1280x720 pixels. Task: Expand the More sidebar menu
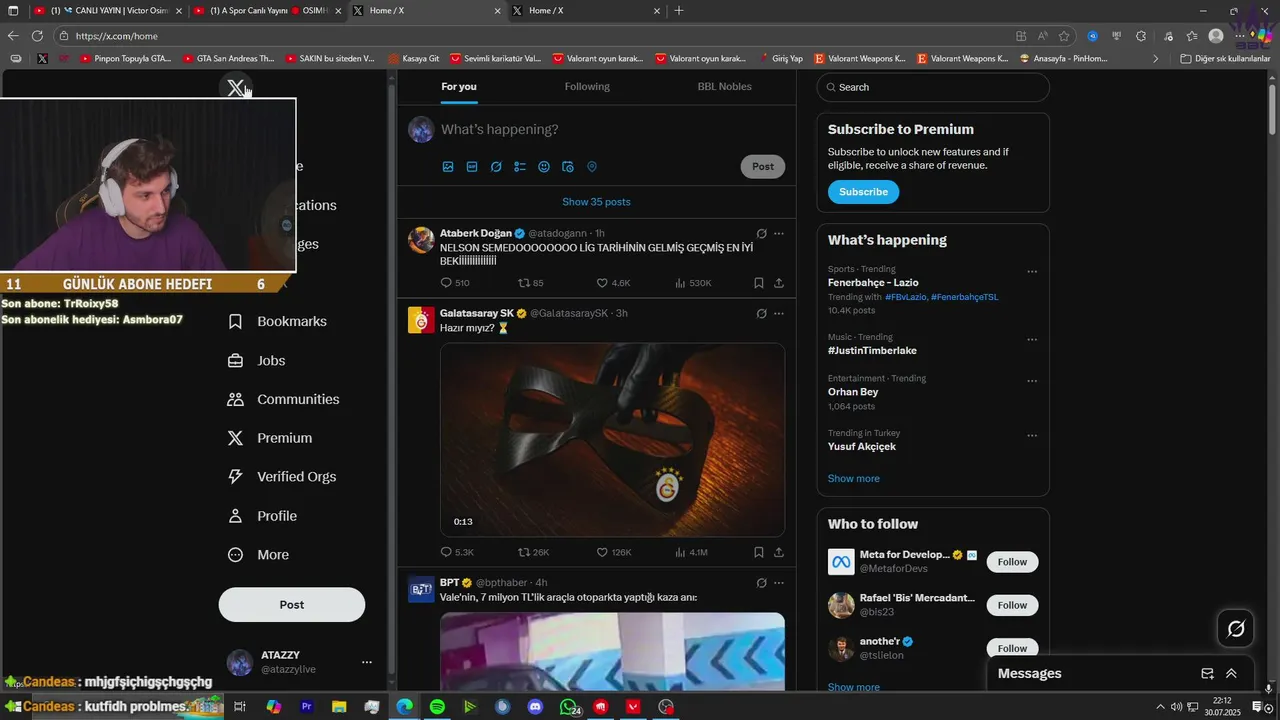pos(259,555)
